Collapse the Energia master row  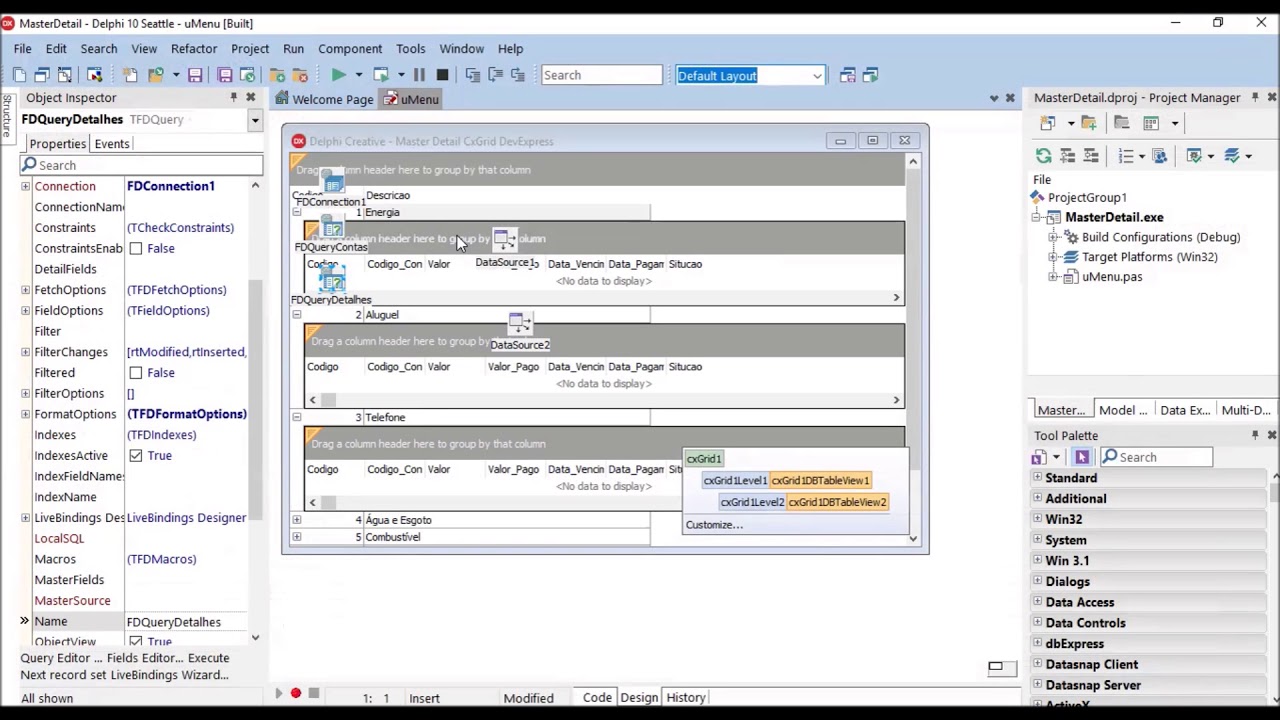[296, 212]
